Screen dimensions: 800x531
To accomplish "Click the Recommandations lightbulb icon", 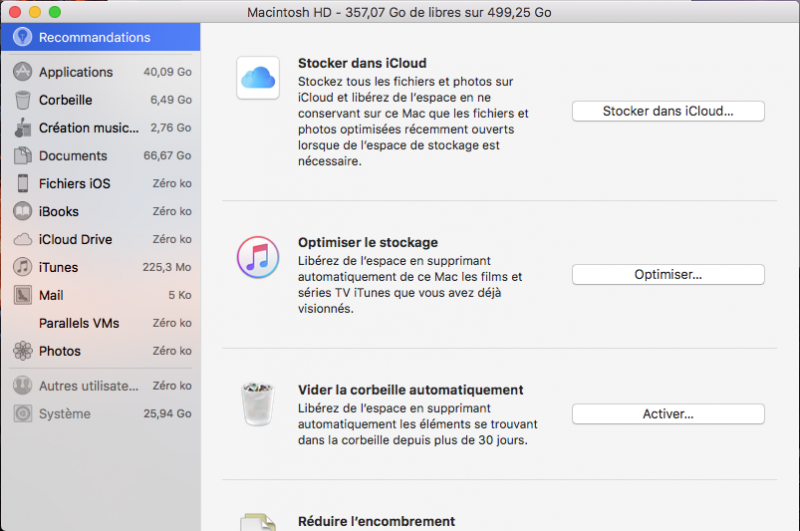I will 22,37.
